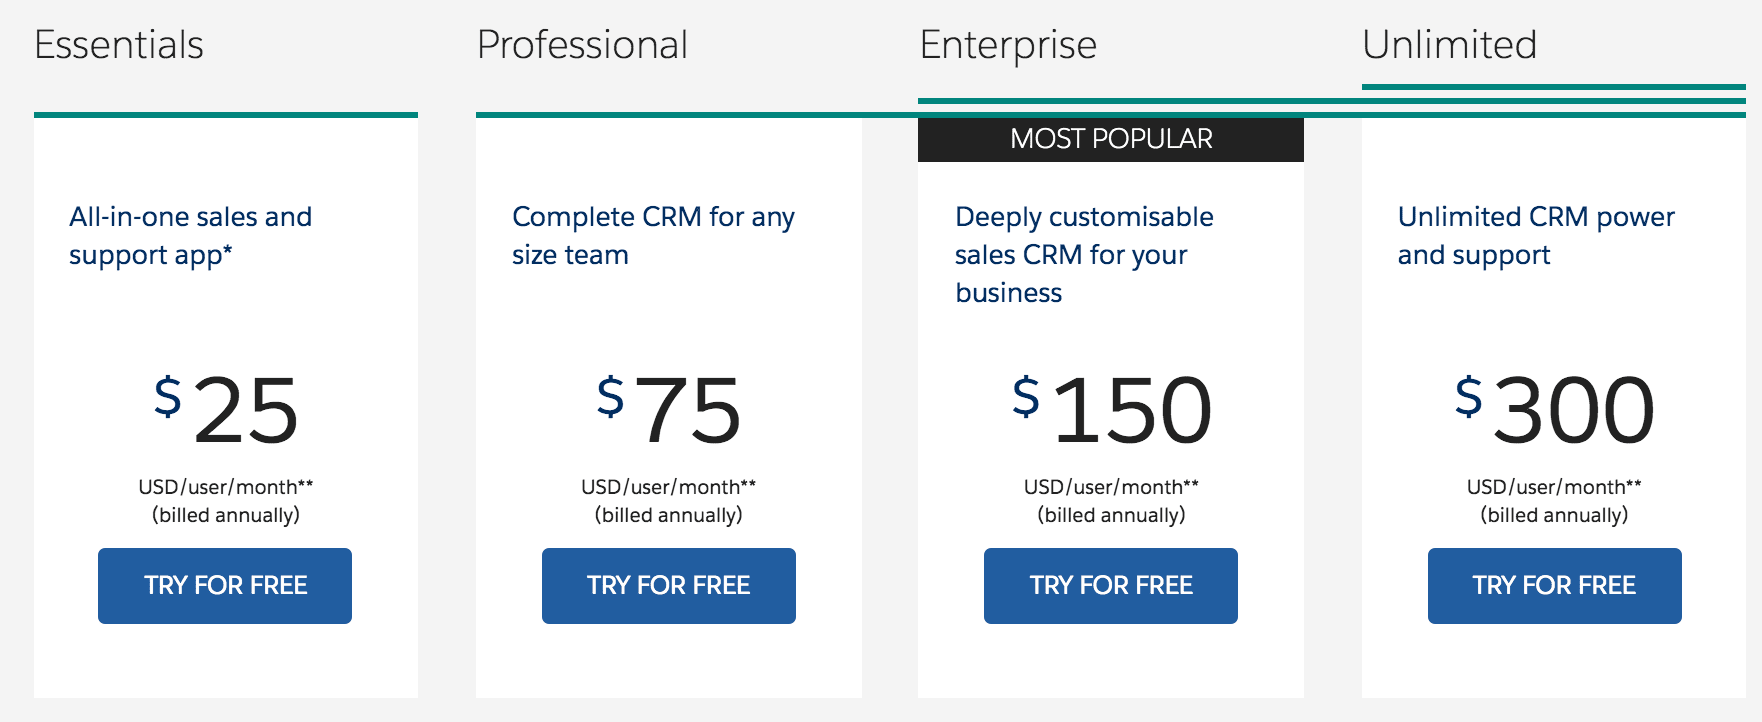Open the Enterprise plan heading
This screenshot has width=1762, height=722.
(1008, 45)
